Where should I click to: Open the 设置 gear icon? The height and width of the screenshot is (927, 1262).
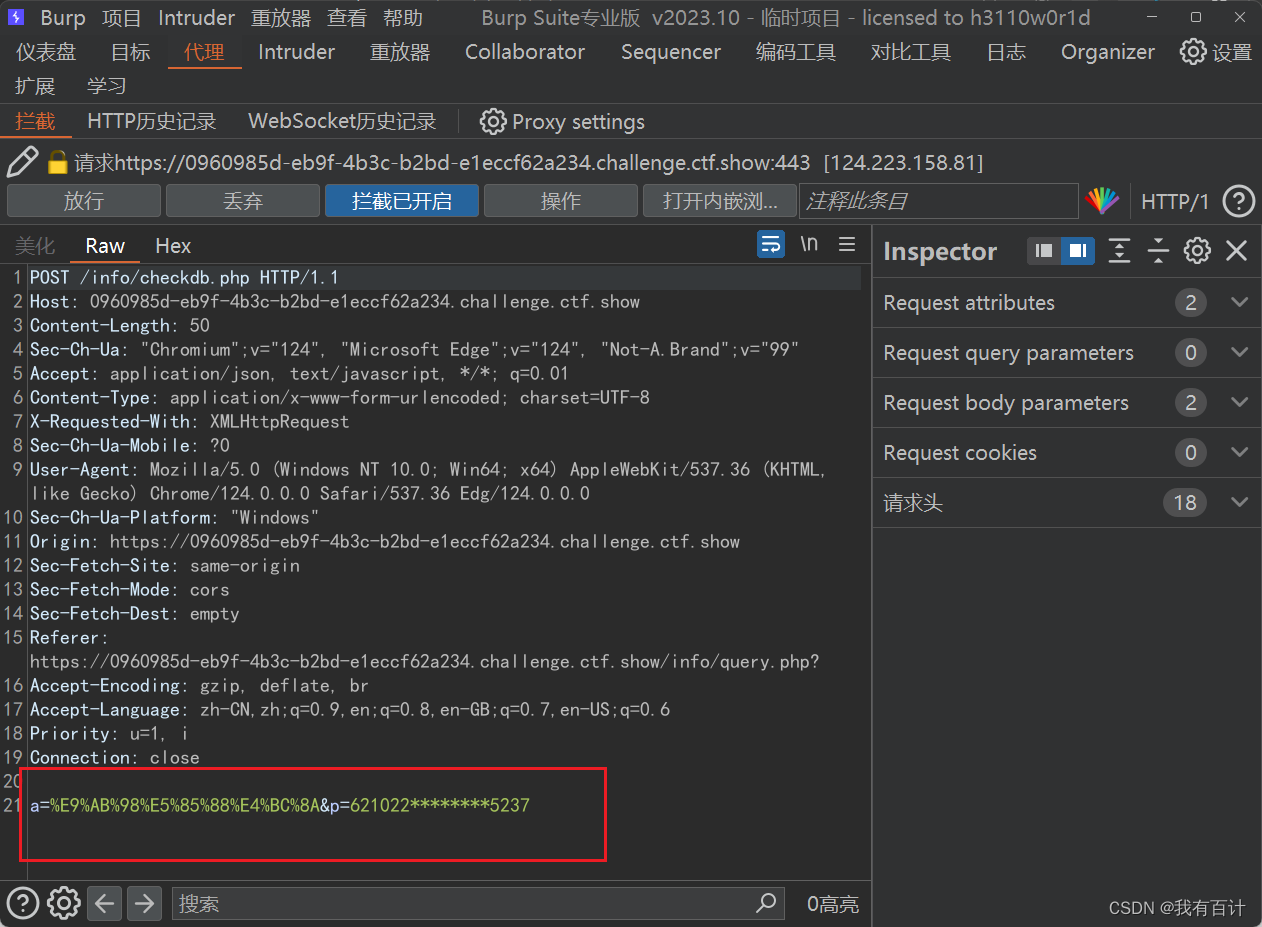(1193, 52)
